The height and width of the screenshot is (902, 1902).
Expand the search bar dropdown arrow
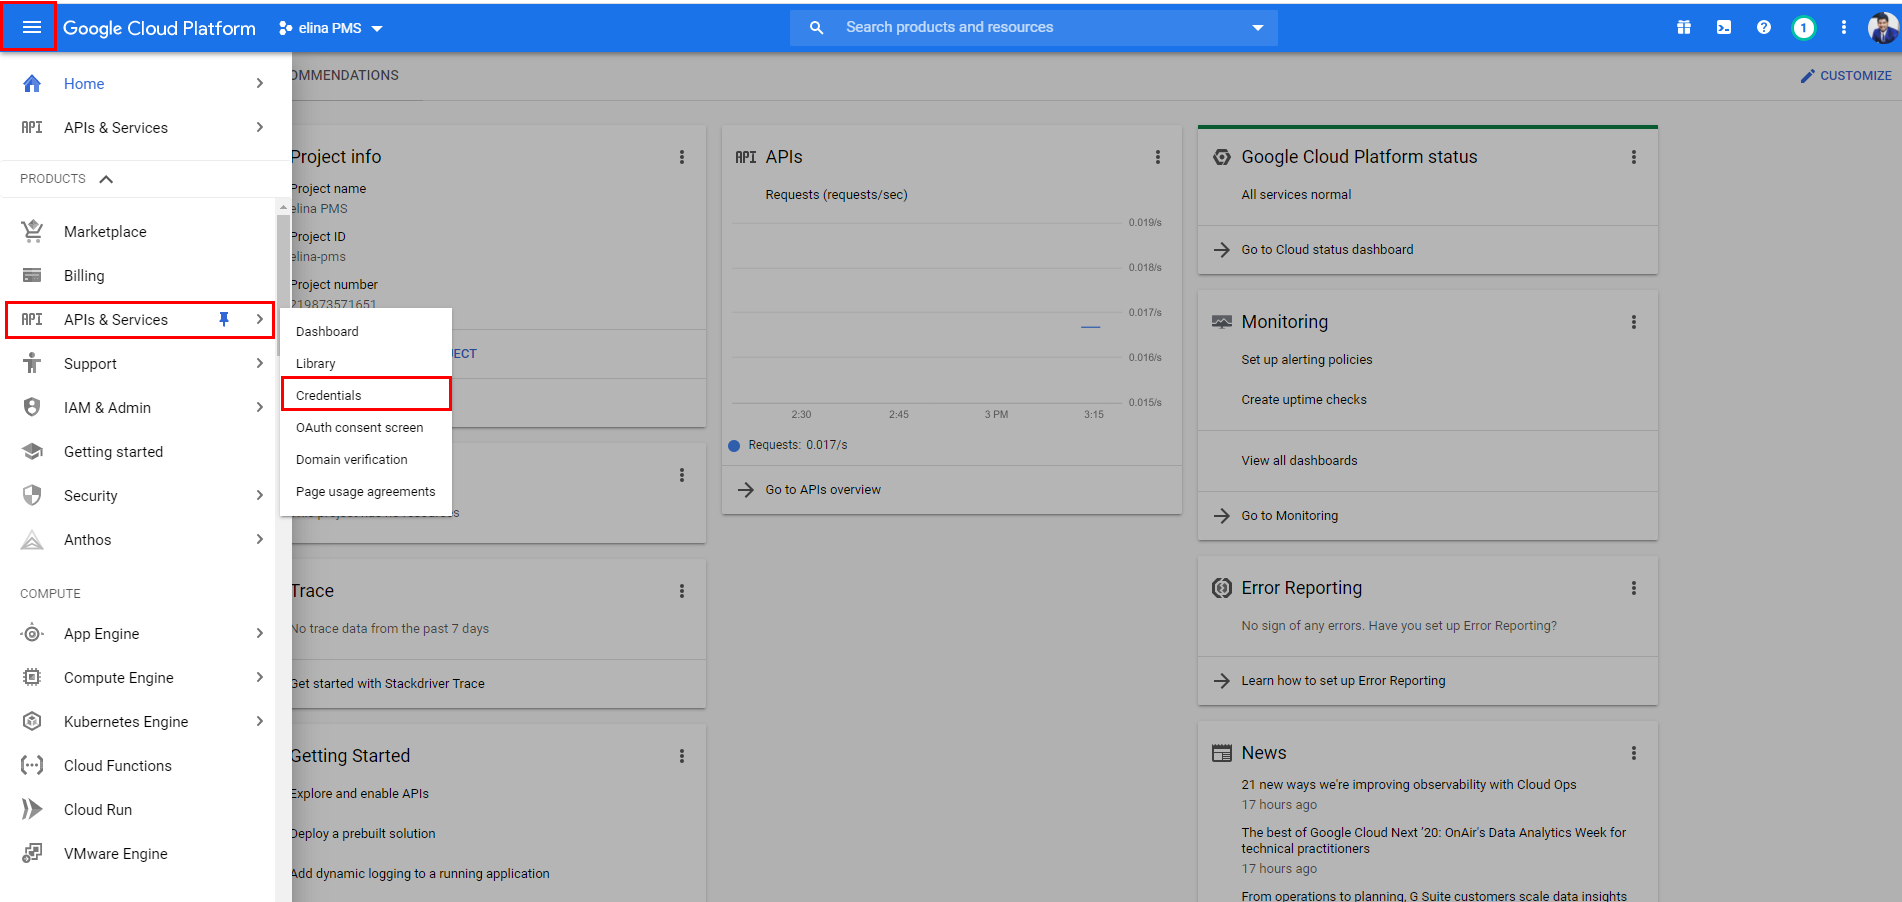pyautogui.click(x=1258, y=27)
